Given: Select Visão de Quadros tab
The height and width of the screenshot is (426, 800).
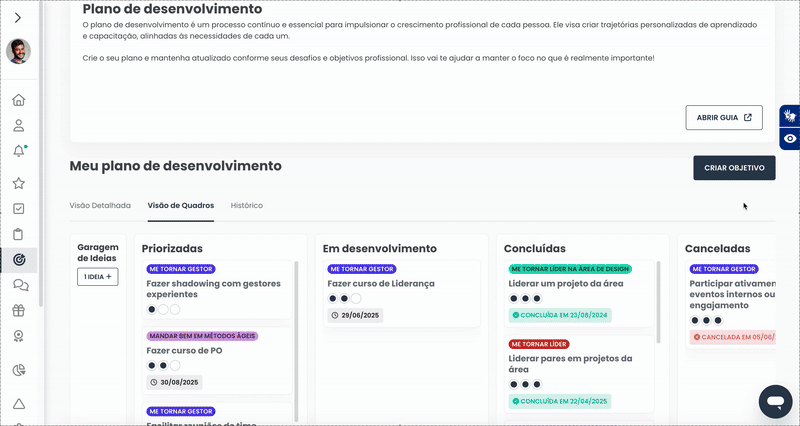Looking at the screenshot, I should pyautogui.click(x=181, y=206).
